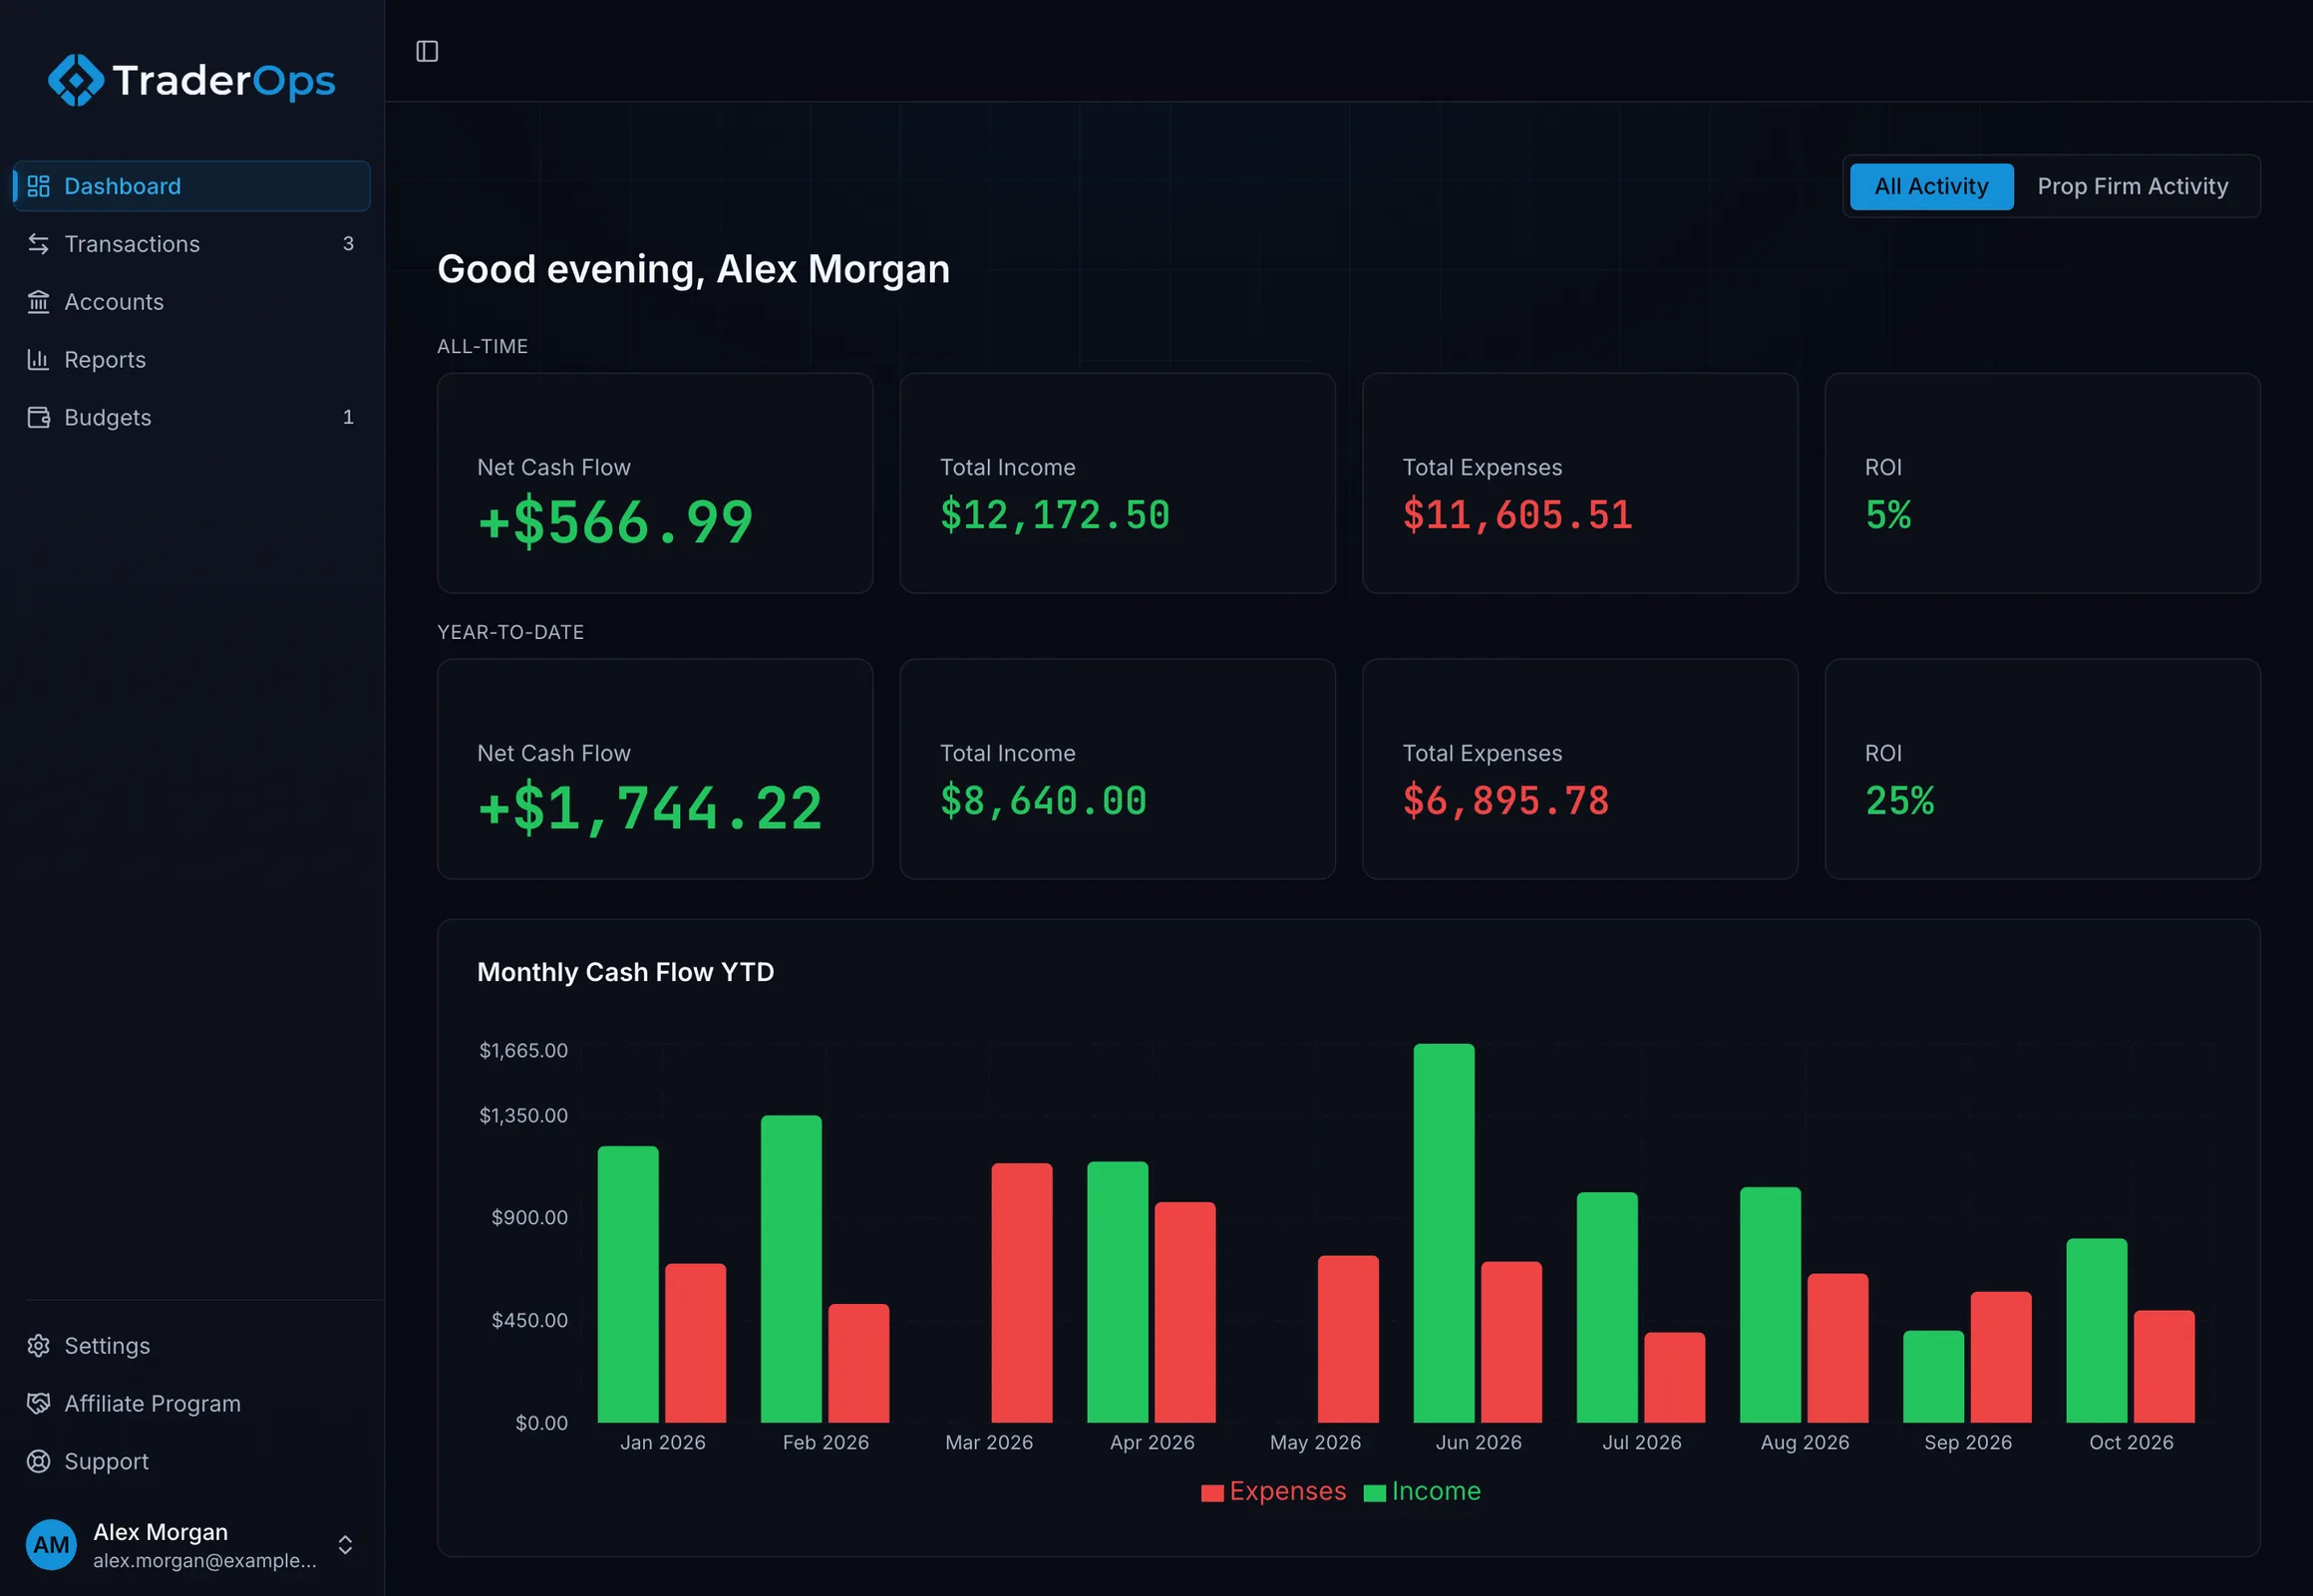Click the Budgets badge count 1
The image size is (2313, 1596).
click(348, 417)
